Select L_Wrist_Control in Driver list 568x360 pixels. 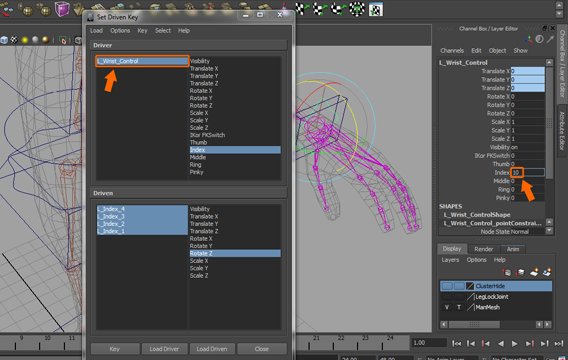[142, 61]
